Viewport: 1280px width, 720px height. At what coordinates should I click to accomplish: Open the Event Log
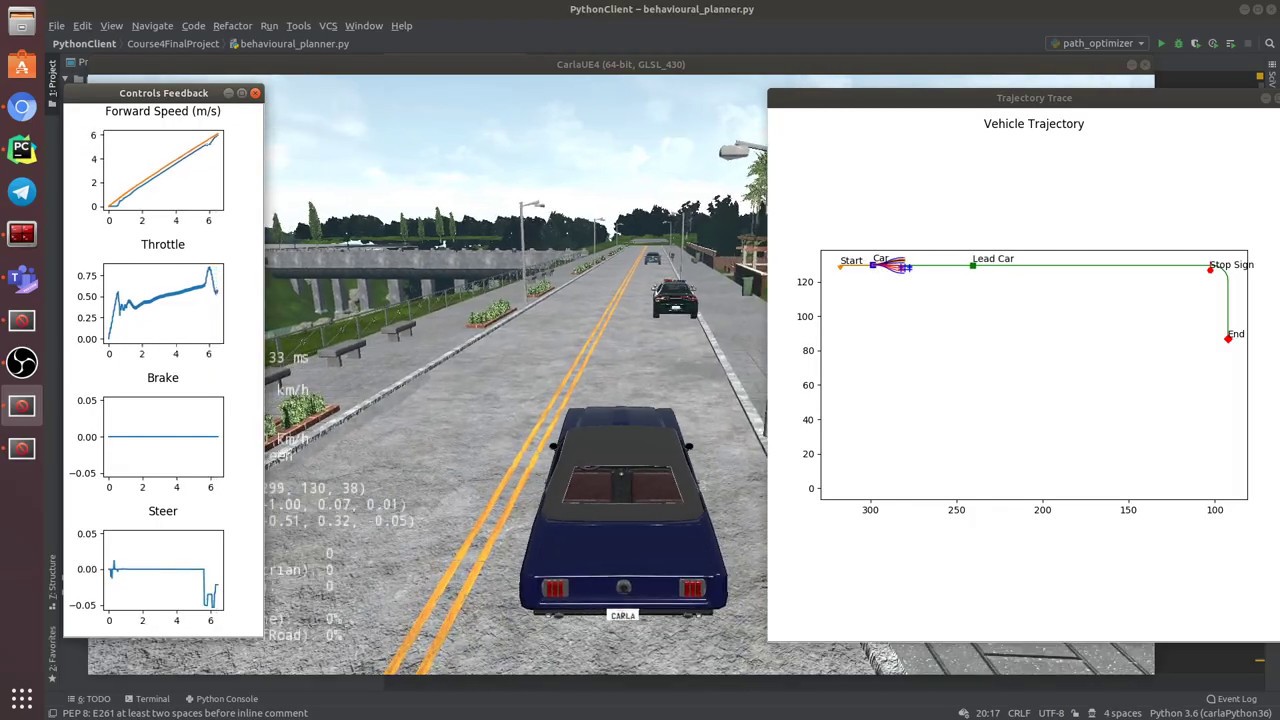[x=1232, y=699]
